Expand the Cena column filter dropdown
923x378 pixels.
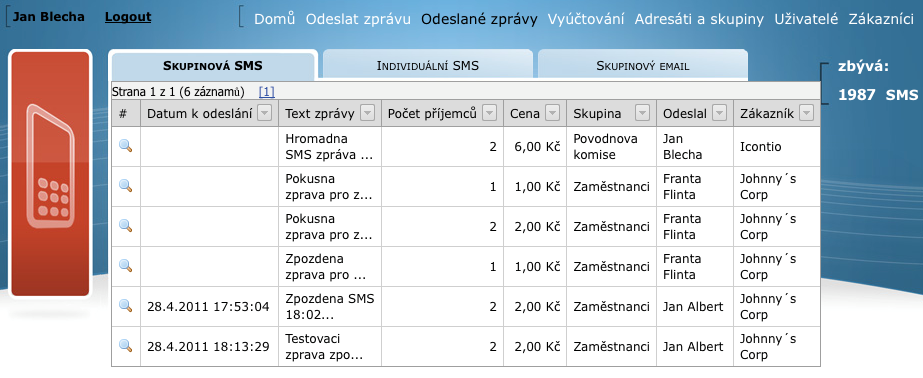552,113
